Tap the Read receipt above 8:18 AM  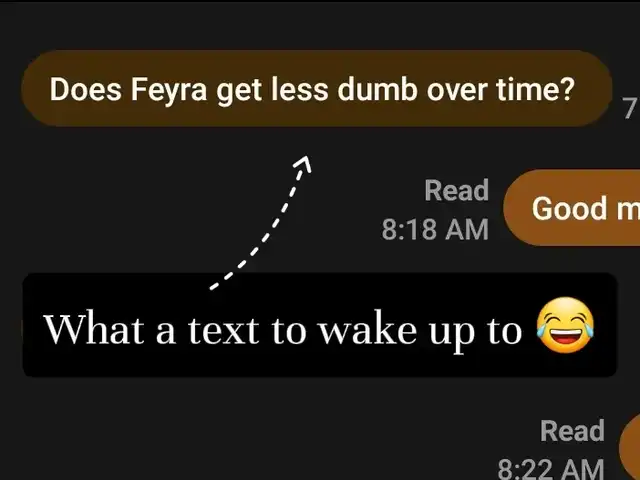point(456,190)
